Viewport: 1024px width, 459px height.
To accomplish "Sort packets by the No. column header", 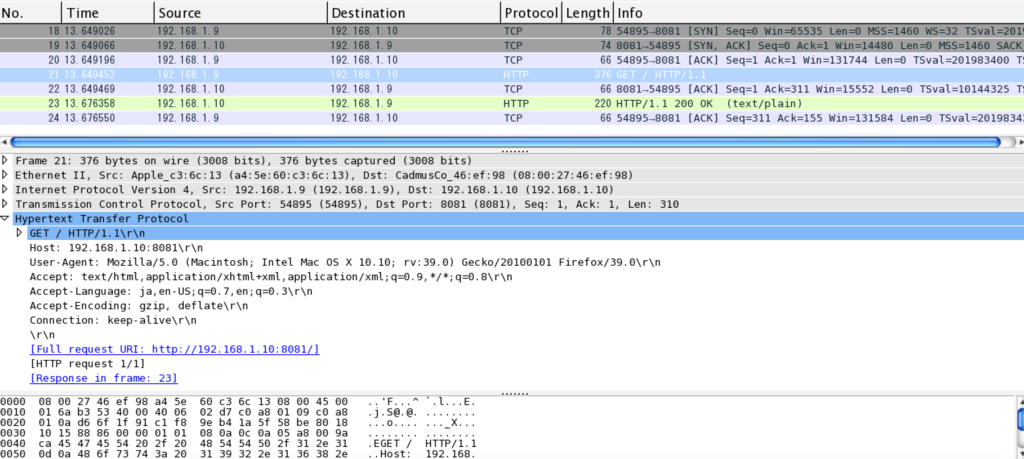I will [31, 12].
